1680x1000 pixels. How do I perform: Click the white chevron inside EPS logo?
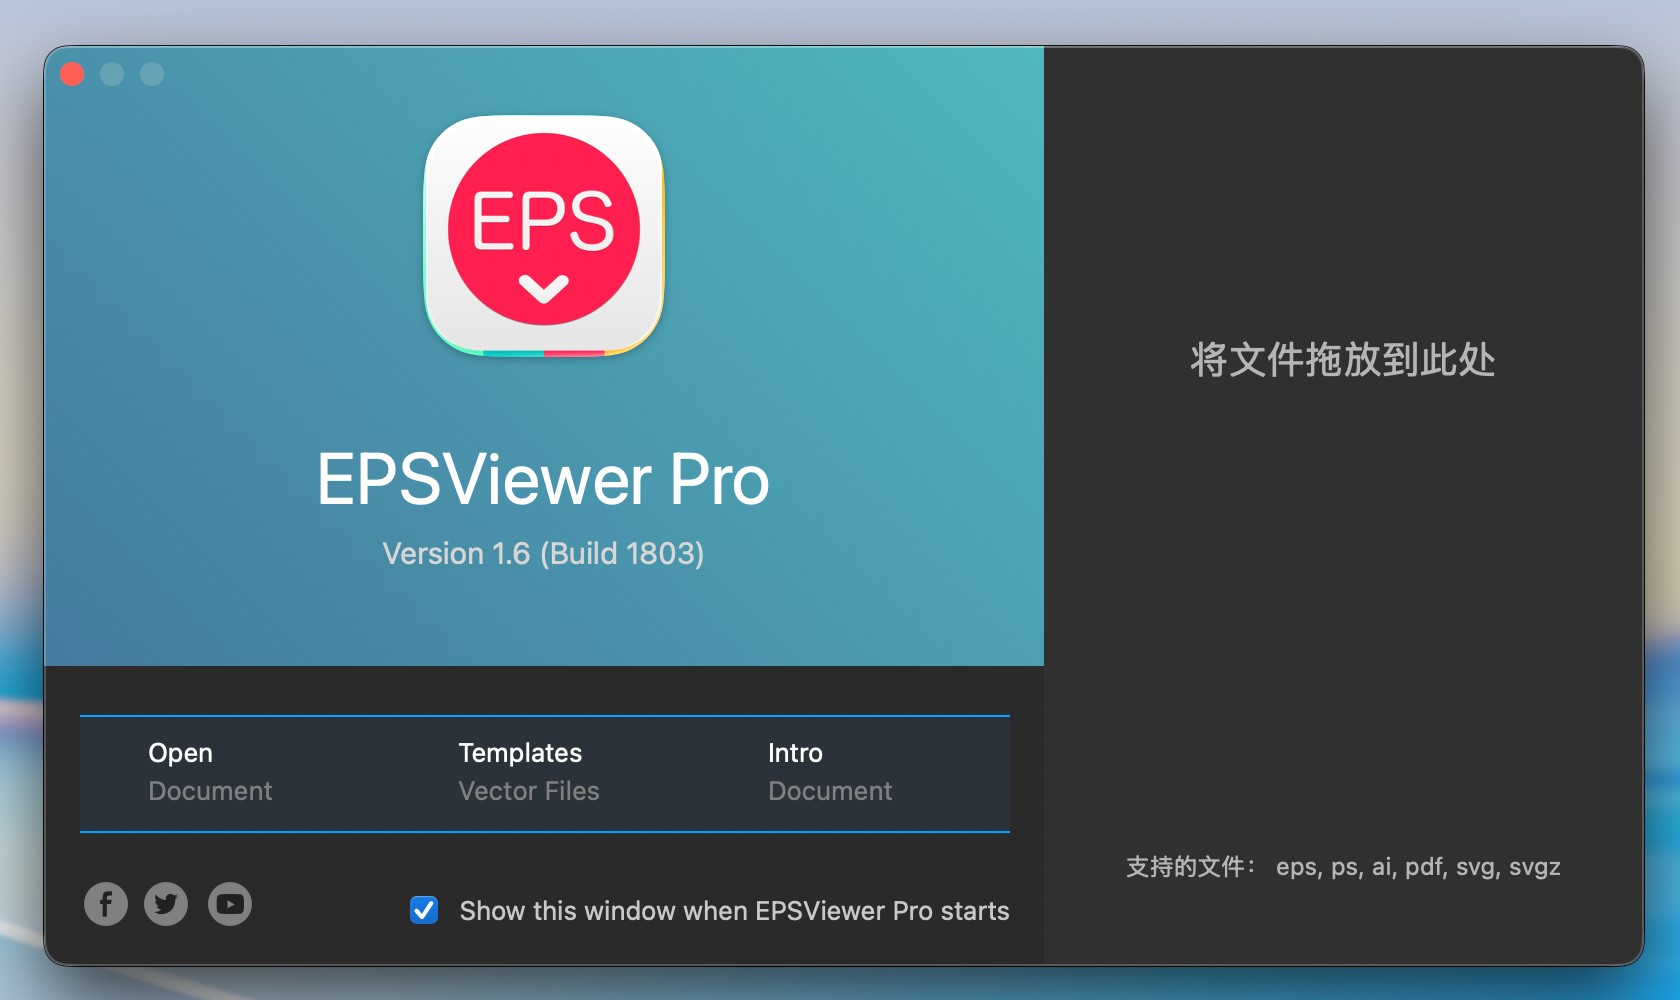tap(544, 289)
